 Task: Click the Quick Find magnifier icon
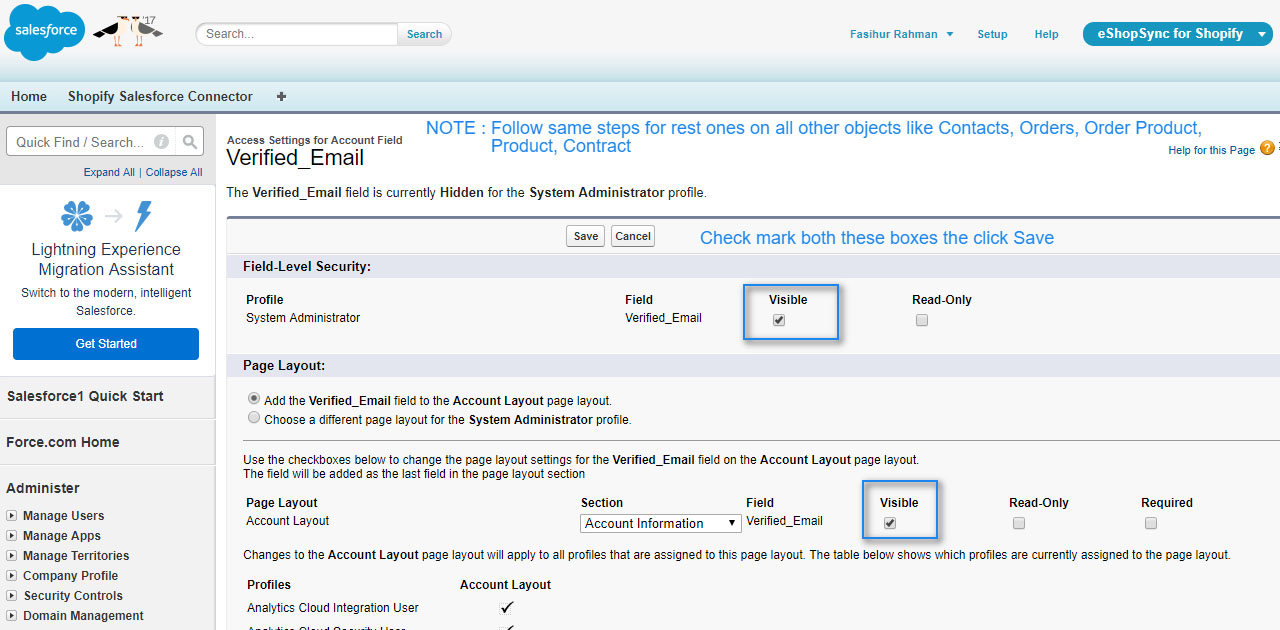coord(190,142)
